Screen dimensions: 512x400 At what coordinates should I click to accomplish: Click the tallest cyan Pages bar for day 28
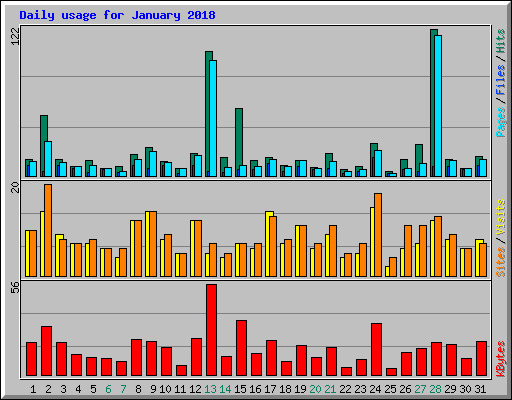[x=438, y=106]
